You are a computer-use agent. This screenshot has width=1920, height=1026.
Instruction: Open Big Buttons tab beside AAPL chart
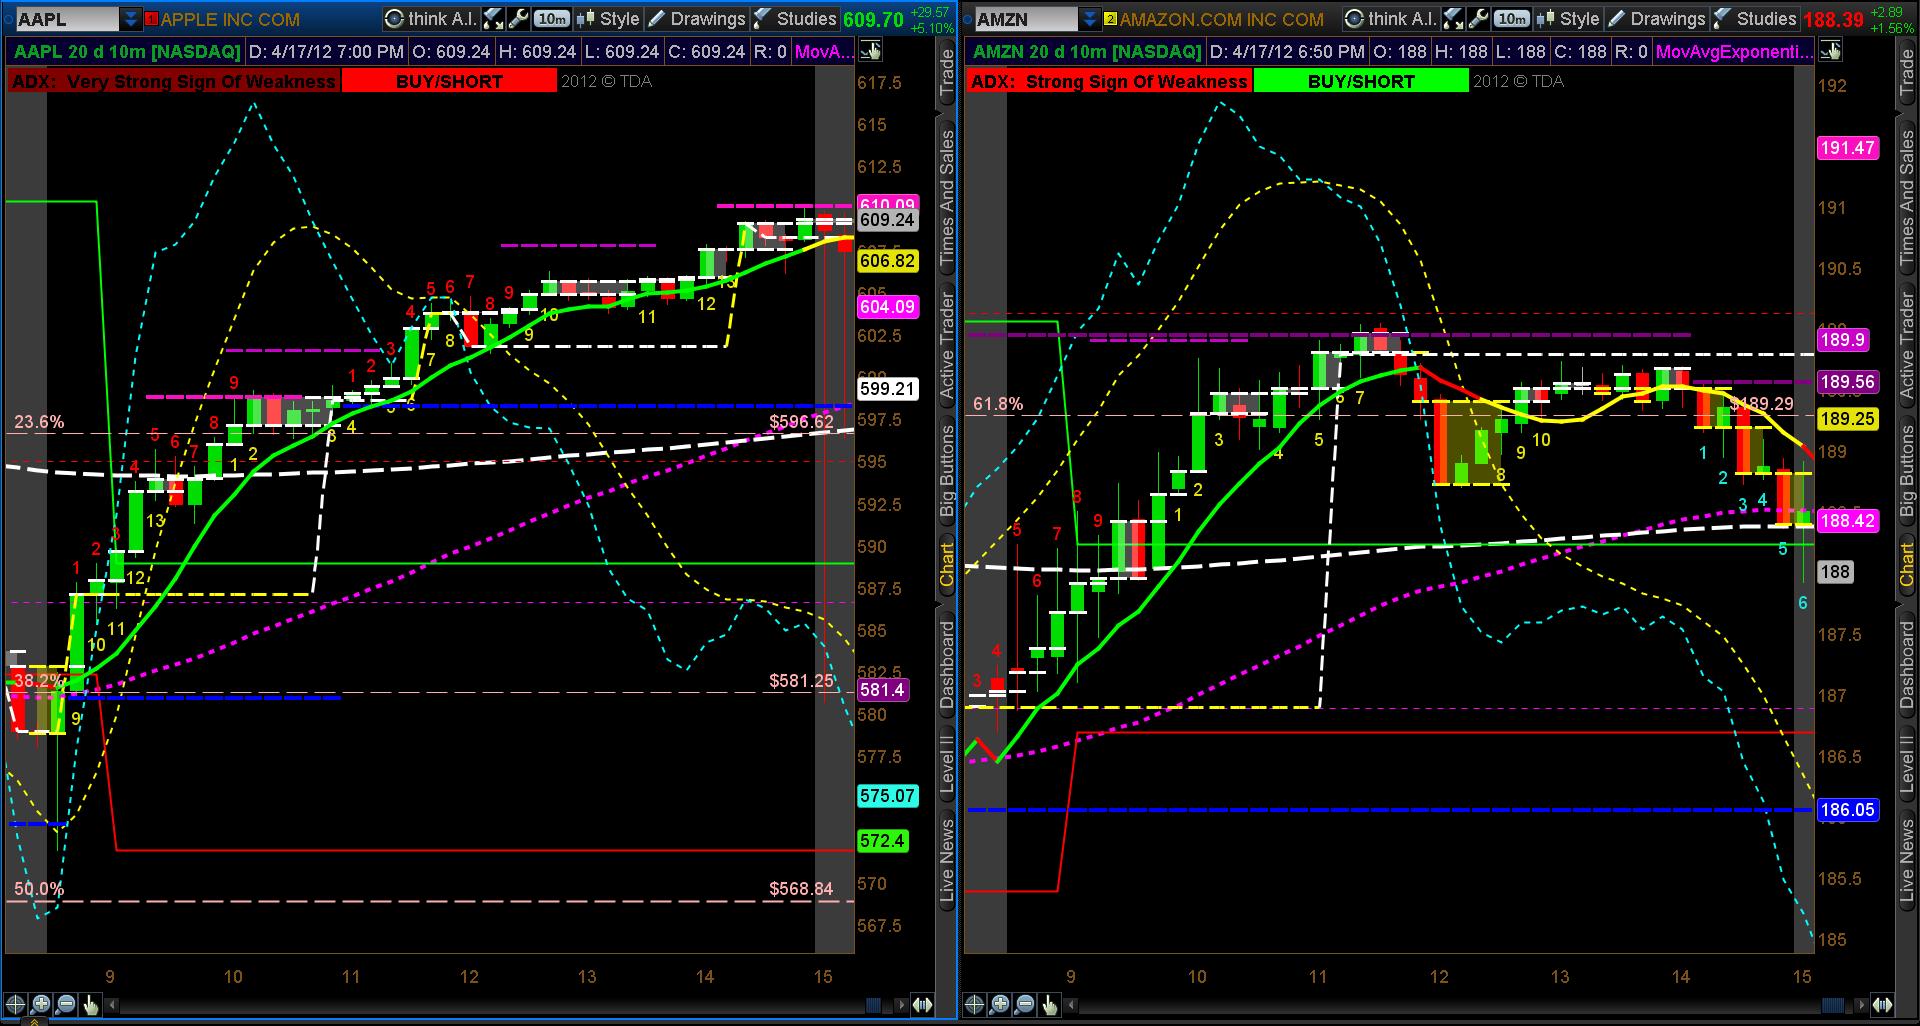[947, 471]
